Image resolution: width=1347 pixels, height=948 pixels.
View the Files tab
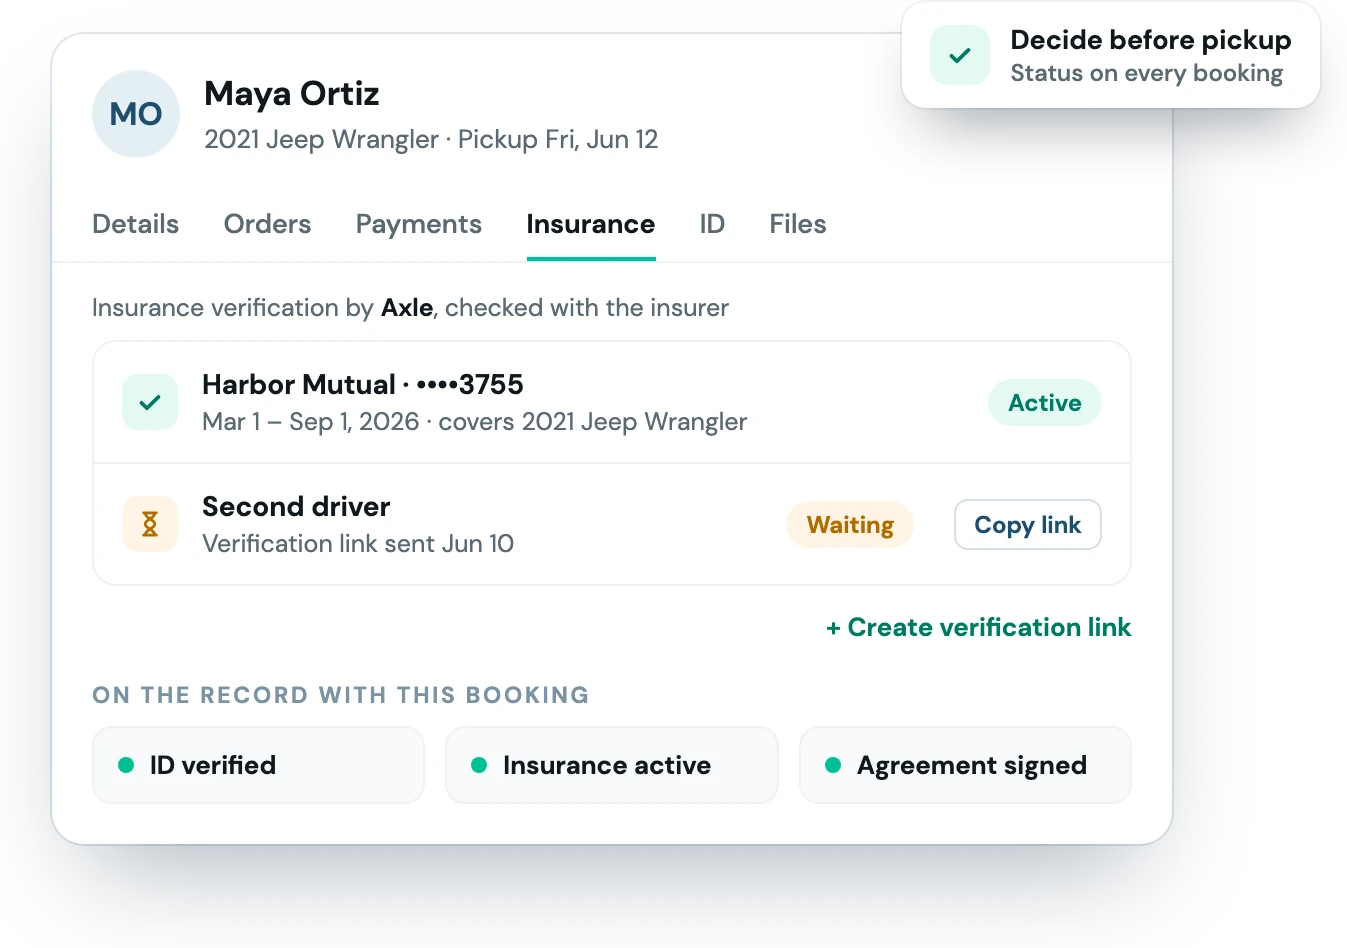coord(798,224)
